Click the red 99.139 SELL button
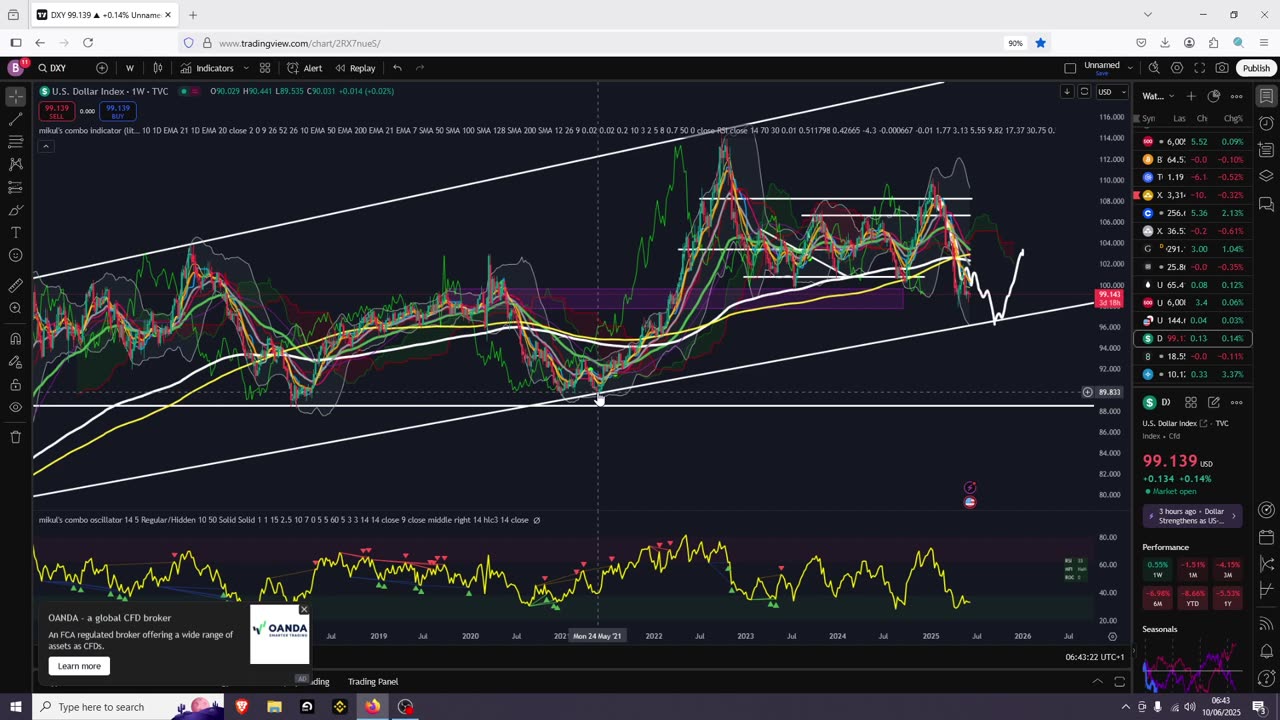Screen dimensions: 1280x720 click(57, 111)
